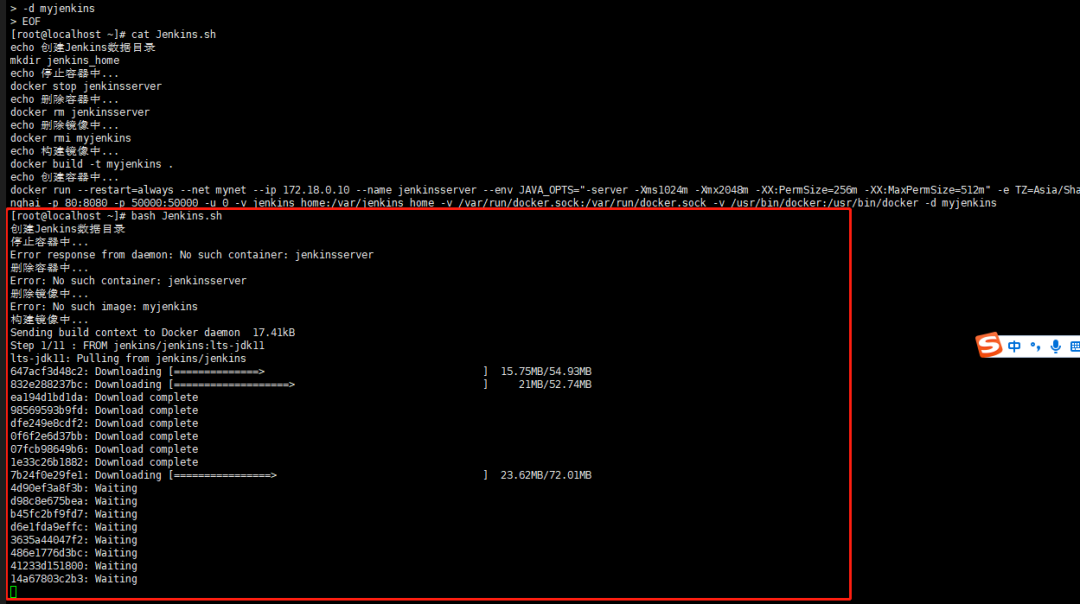Toggle the Chinese/English 中 input mode

[x=1014, y=346]
